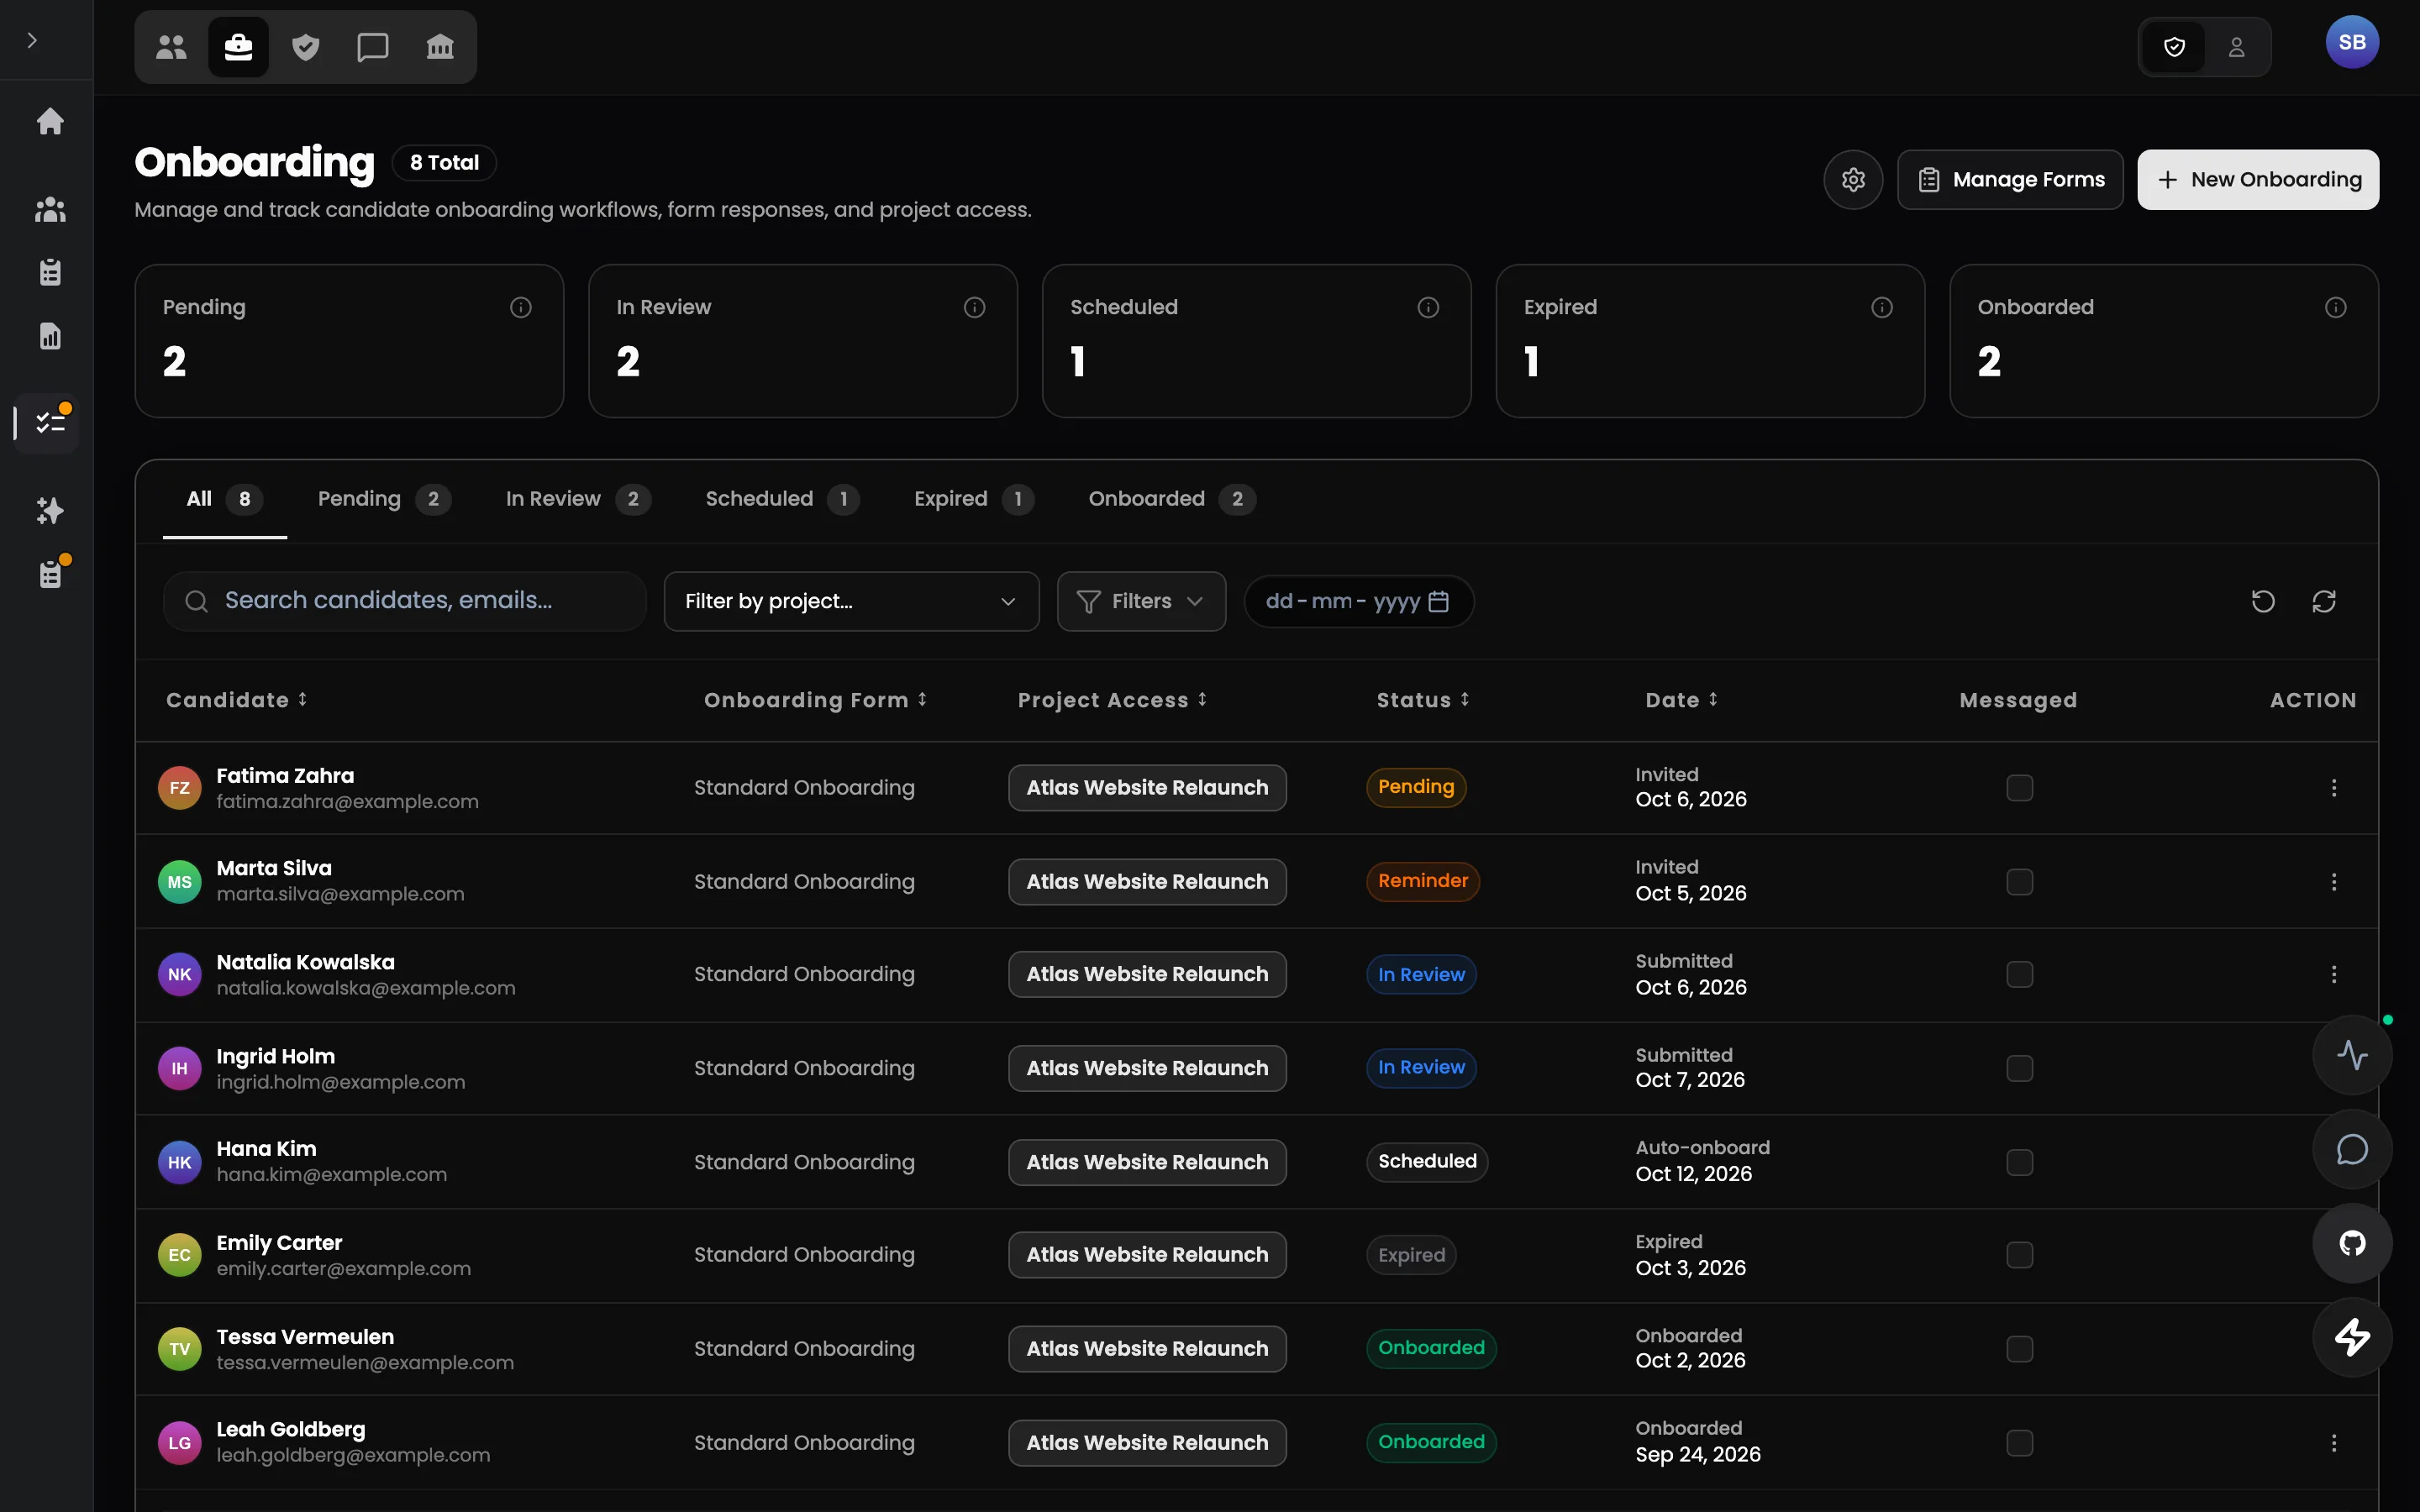
Task: Select the people group icon in top toolbar
Action: pyautogui.click(x=171, y=47)
